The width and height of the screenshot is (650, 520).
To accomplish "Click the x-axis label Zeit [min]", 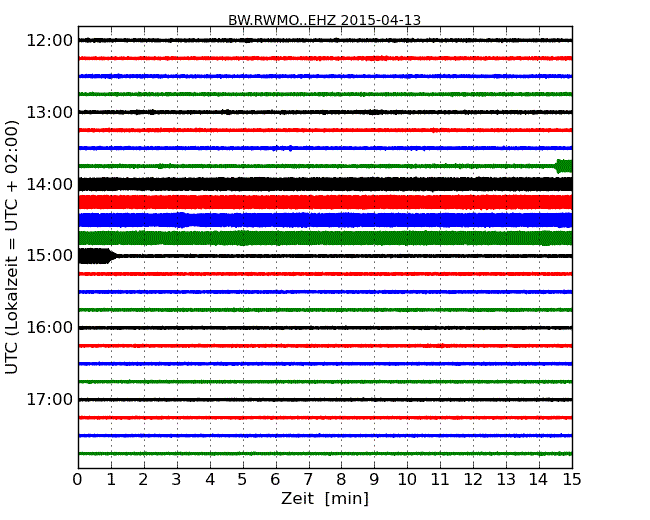I will click(325, 498).
